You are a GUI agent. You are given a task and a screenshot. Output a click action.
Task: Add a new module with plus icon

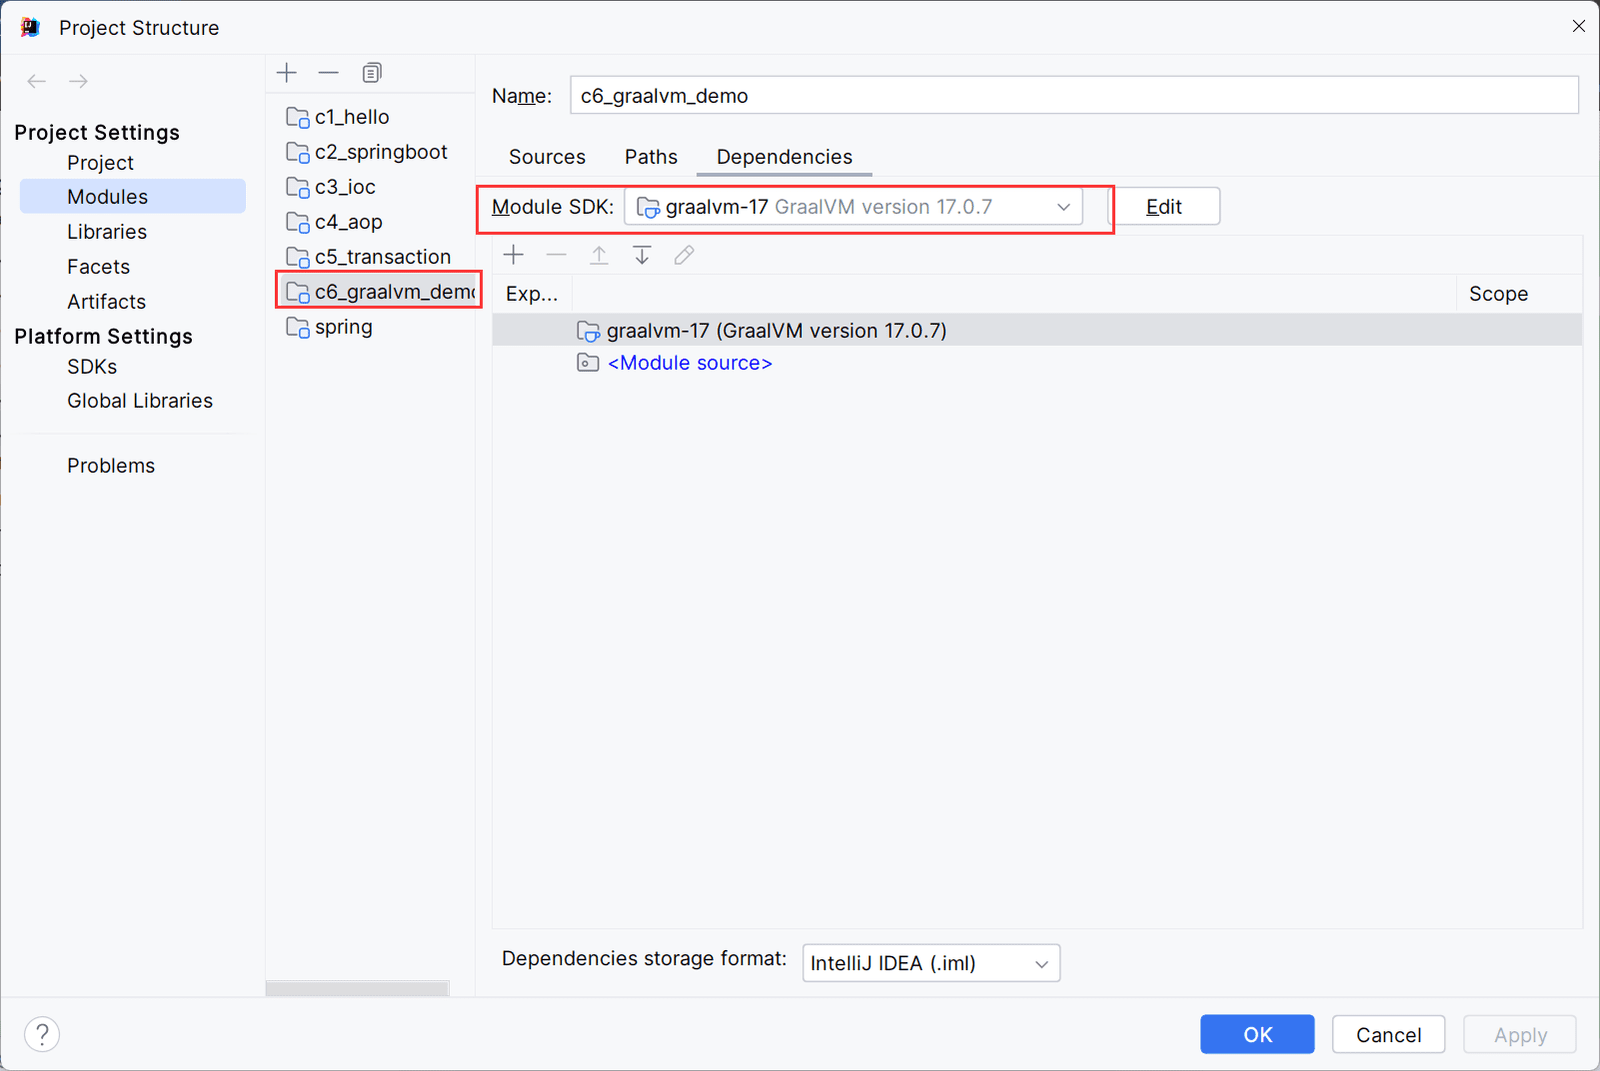coord(287,73)
